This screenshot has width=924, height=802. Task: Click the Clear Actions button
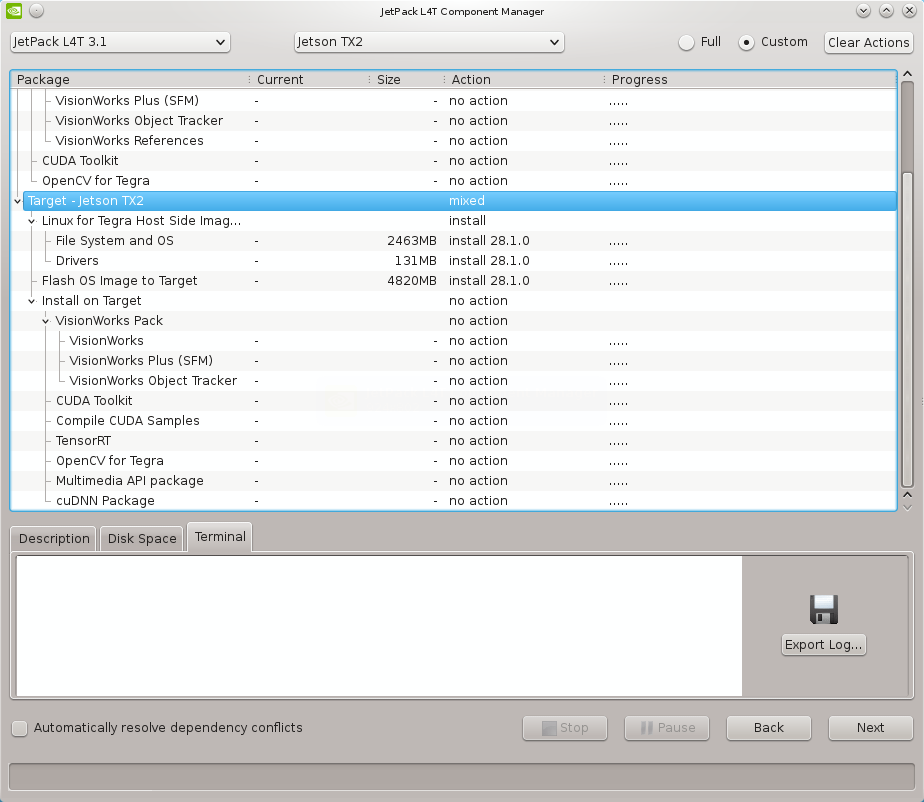pyautogui.click(x=868, y=42)
